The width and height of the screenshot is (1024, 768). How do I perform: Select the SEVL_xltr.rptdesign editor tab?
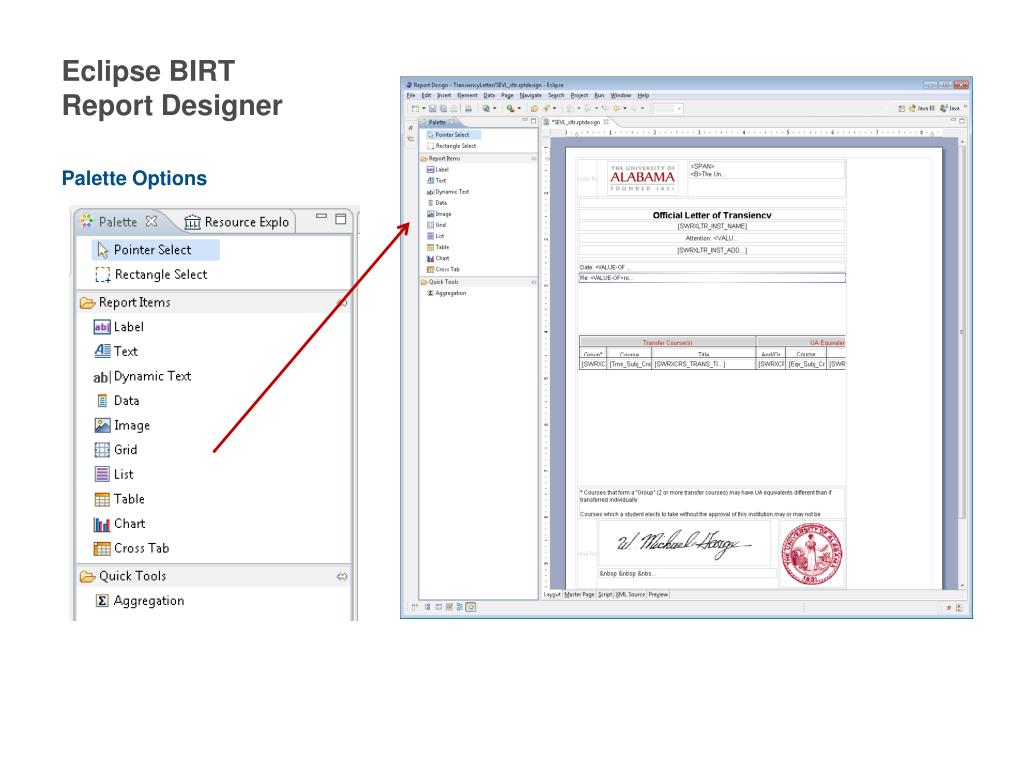[x=577, y=122]
